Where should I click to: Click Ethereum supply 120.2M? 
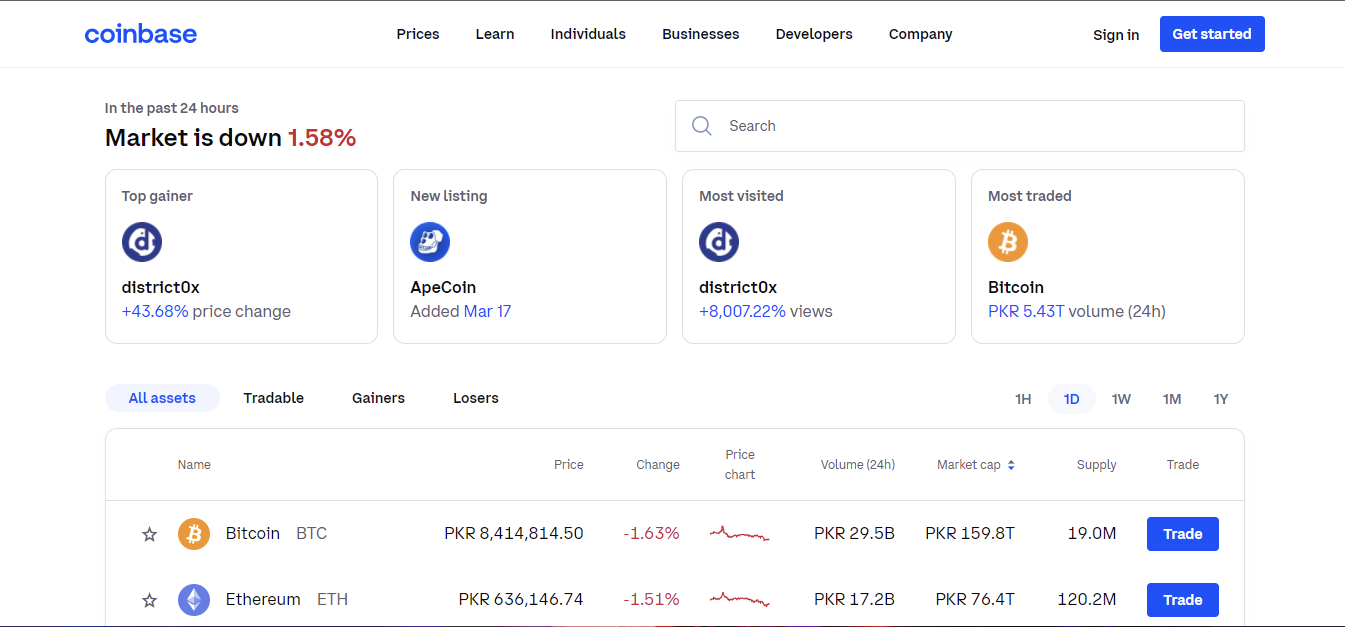tap(1087, 600)
